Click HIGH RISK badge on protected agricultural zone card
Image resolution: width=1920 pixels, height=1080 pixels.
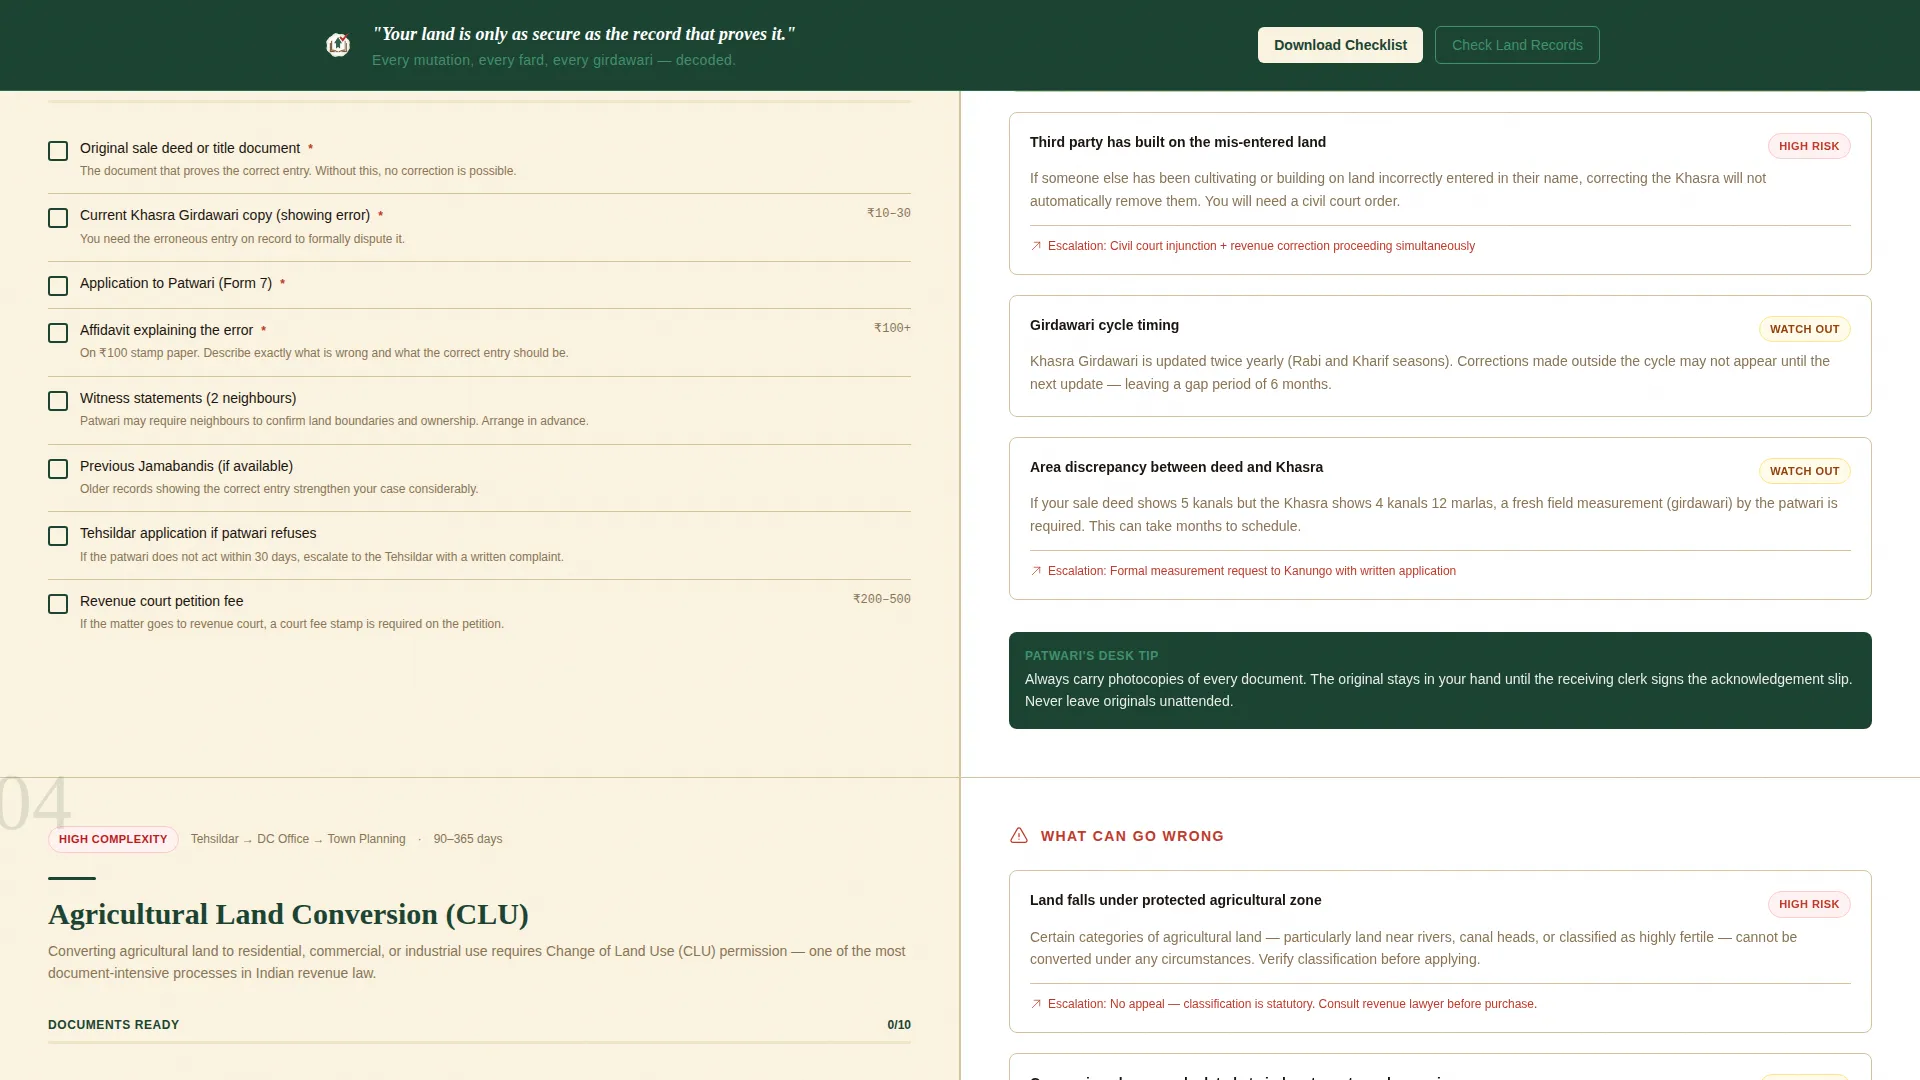click(x=1809, y=904)
